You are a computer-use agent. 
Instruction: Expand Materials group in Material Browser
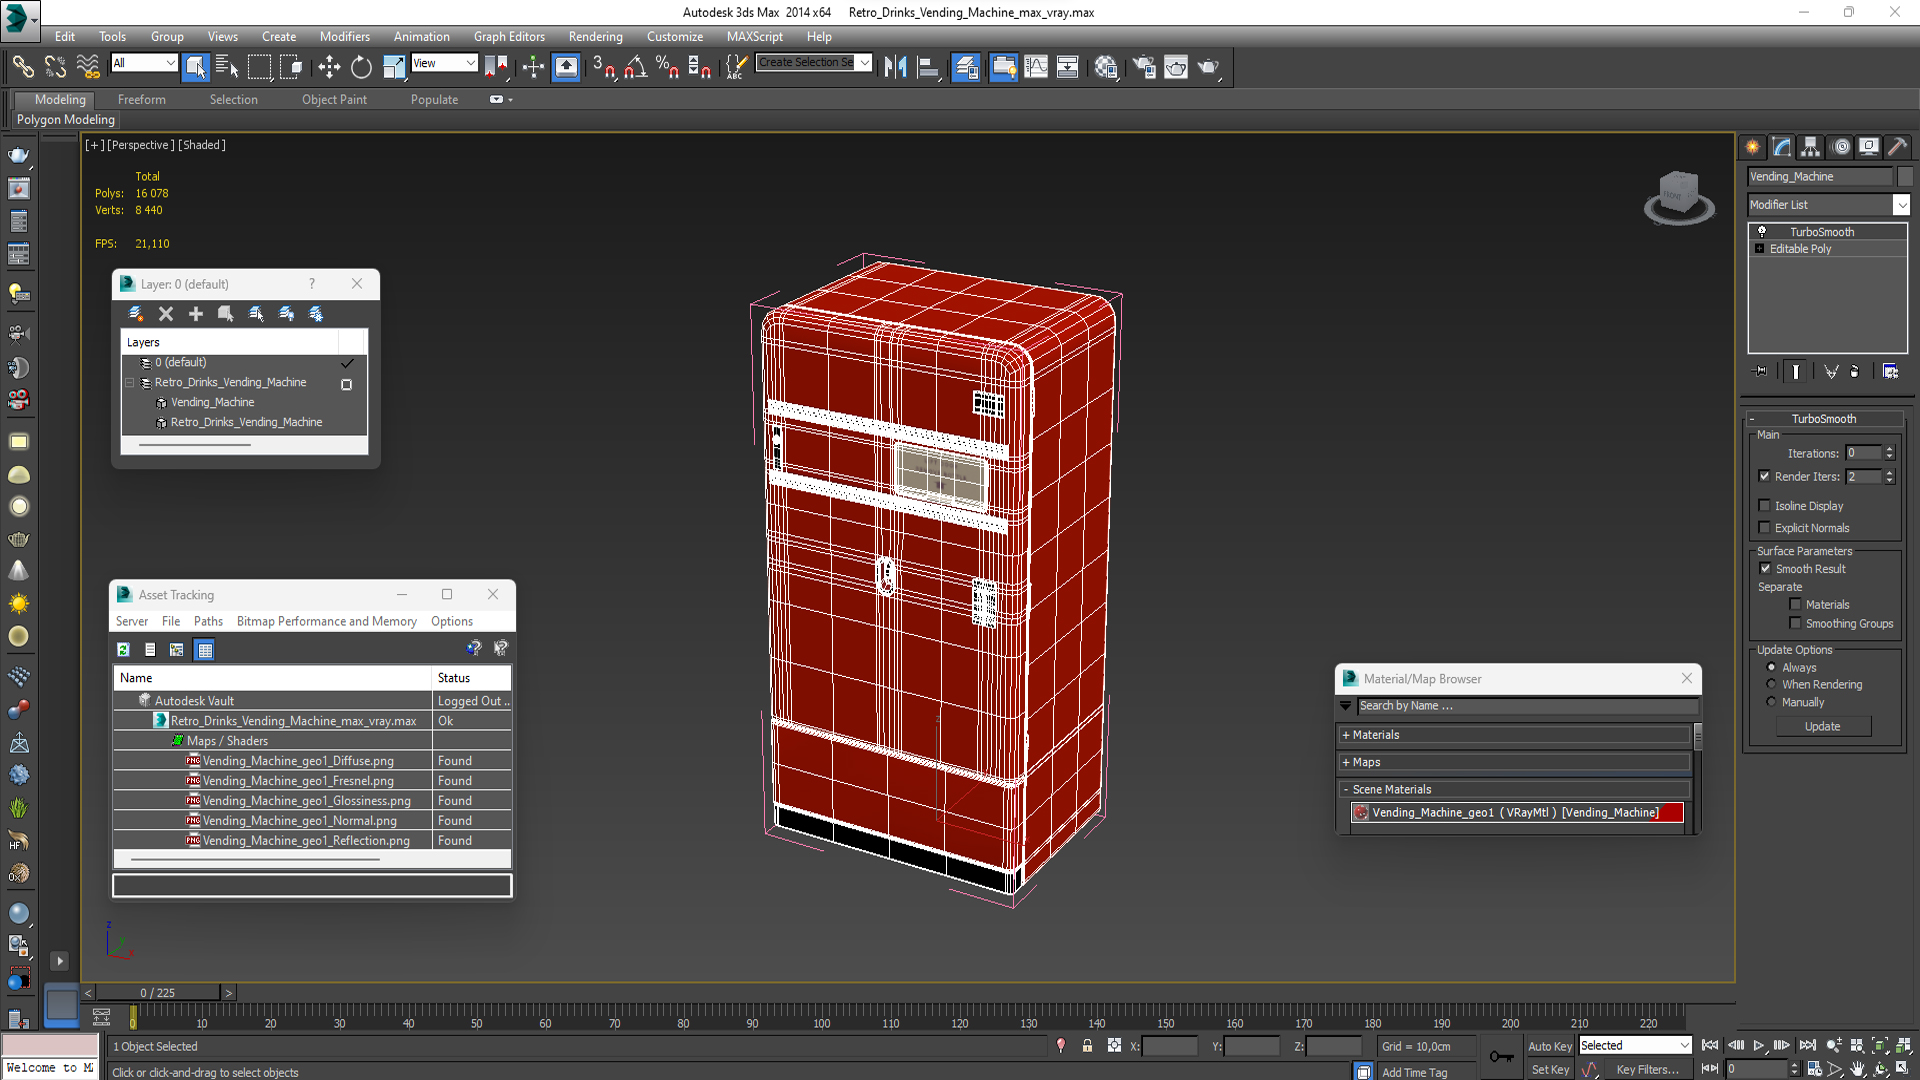tap(1346, 735)
